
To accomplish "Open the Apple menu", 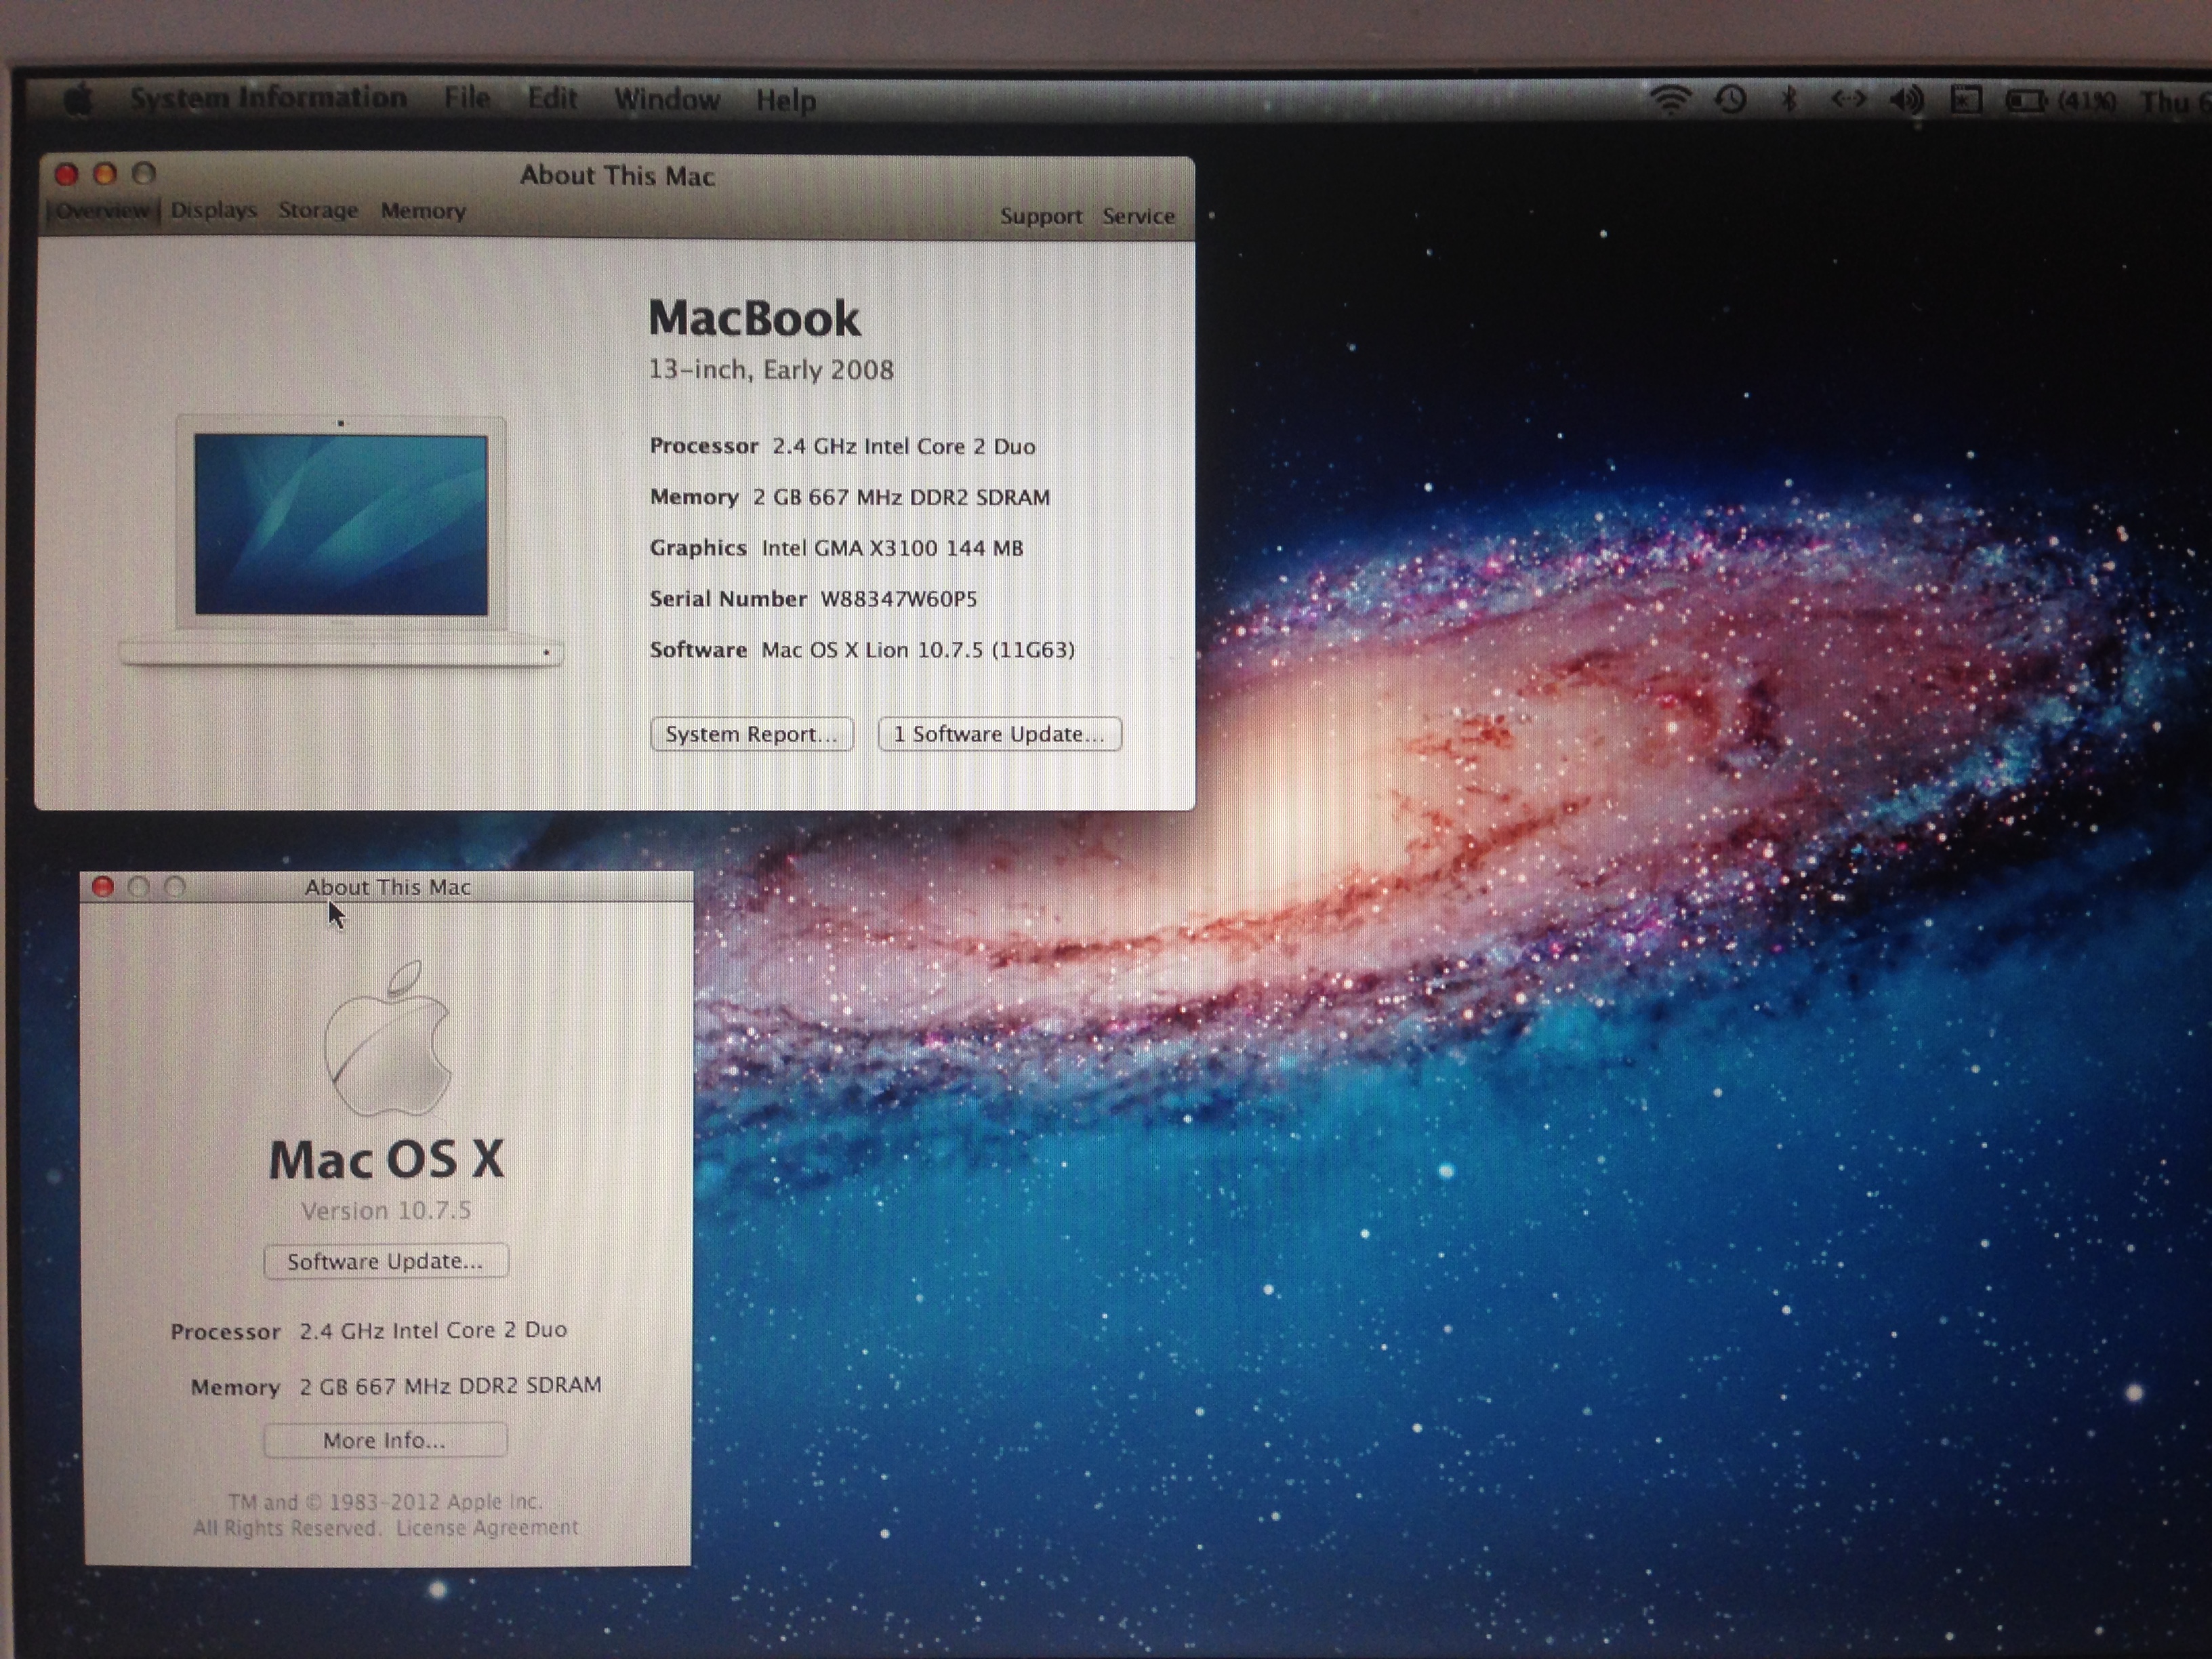I will click(x=79, y=99).
